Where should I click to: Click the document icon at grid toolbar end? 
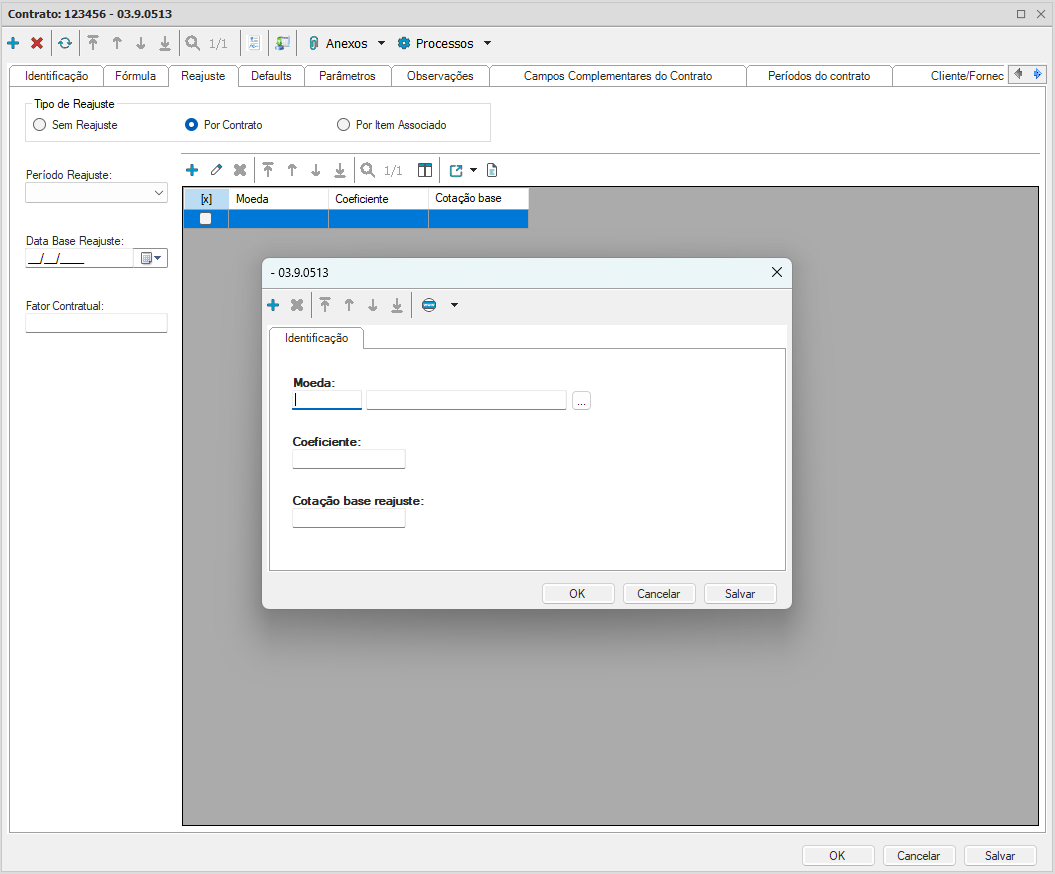coord(492,170)
